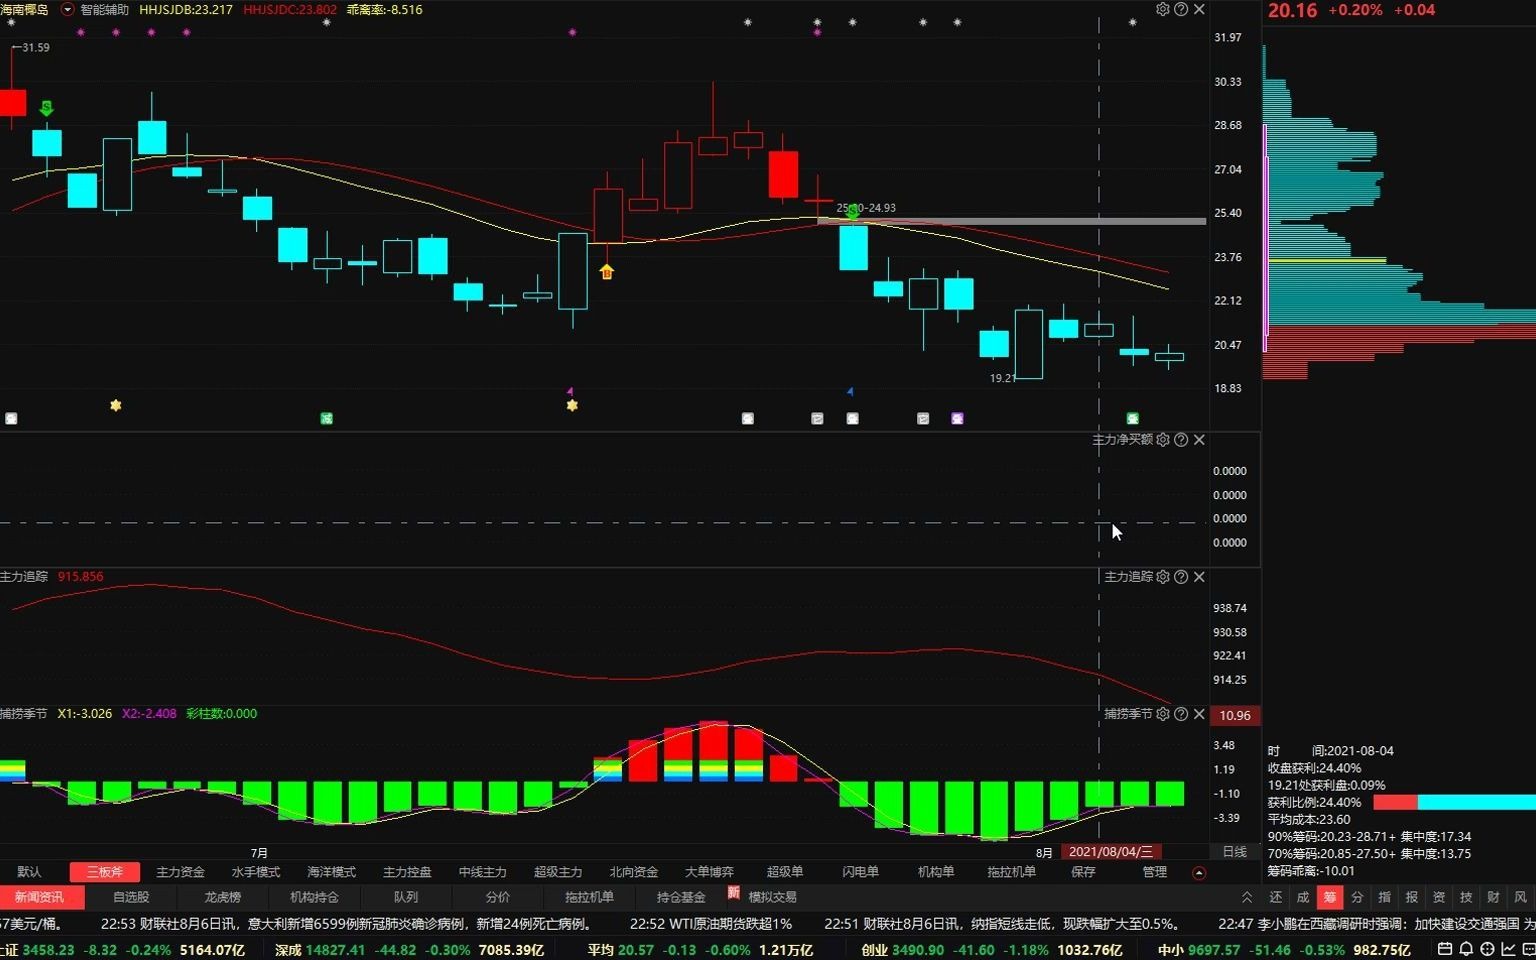Click 保存 to save template
The height and width of the screenshot is (960, 1536).
(x=1083, y=873)
